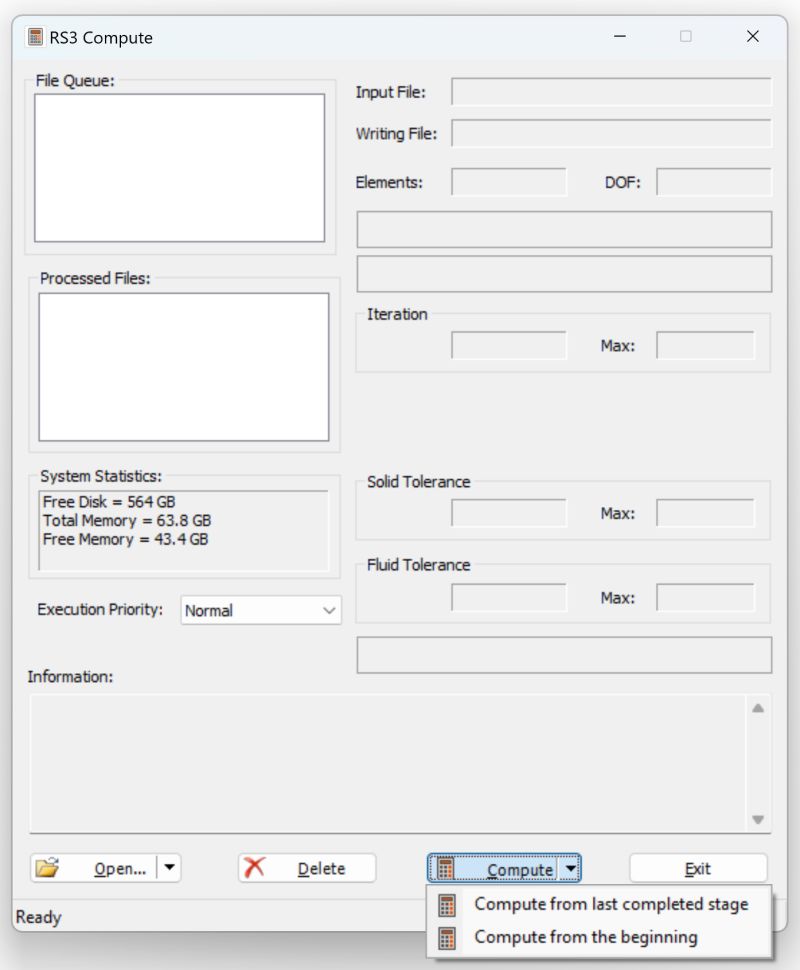
Task: Click the Writing File field
Action: [611, 133]
